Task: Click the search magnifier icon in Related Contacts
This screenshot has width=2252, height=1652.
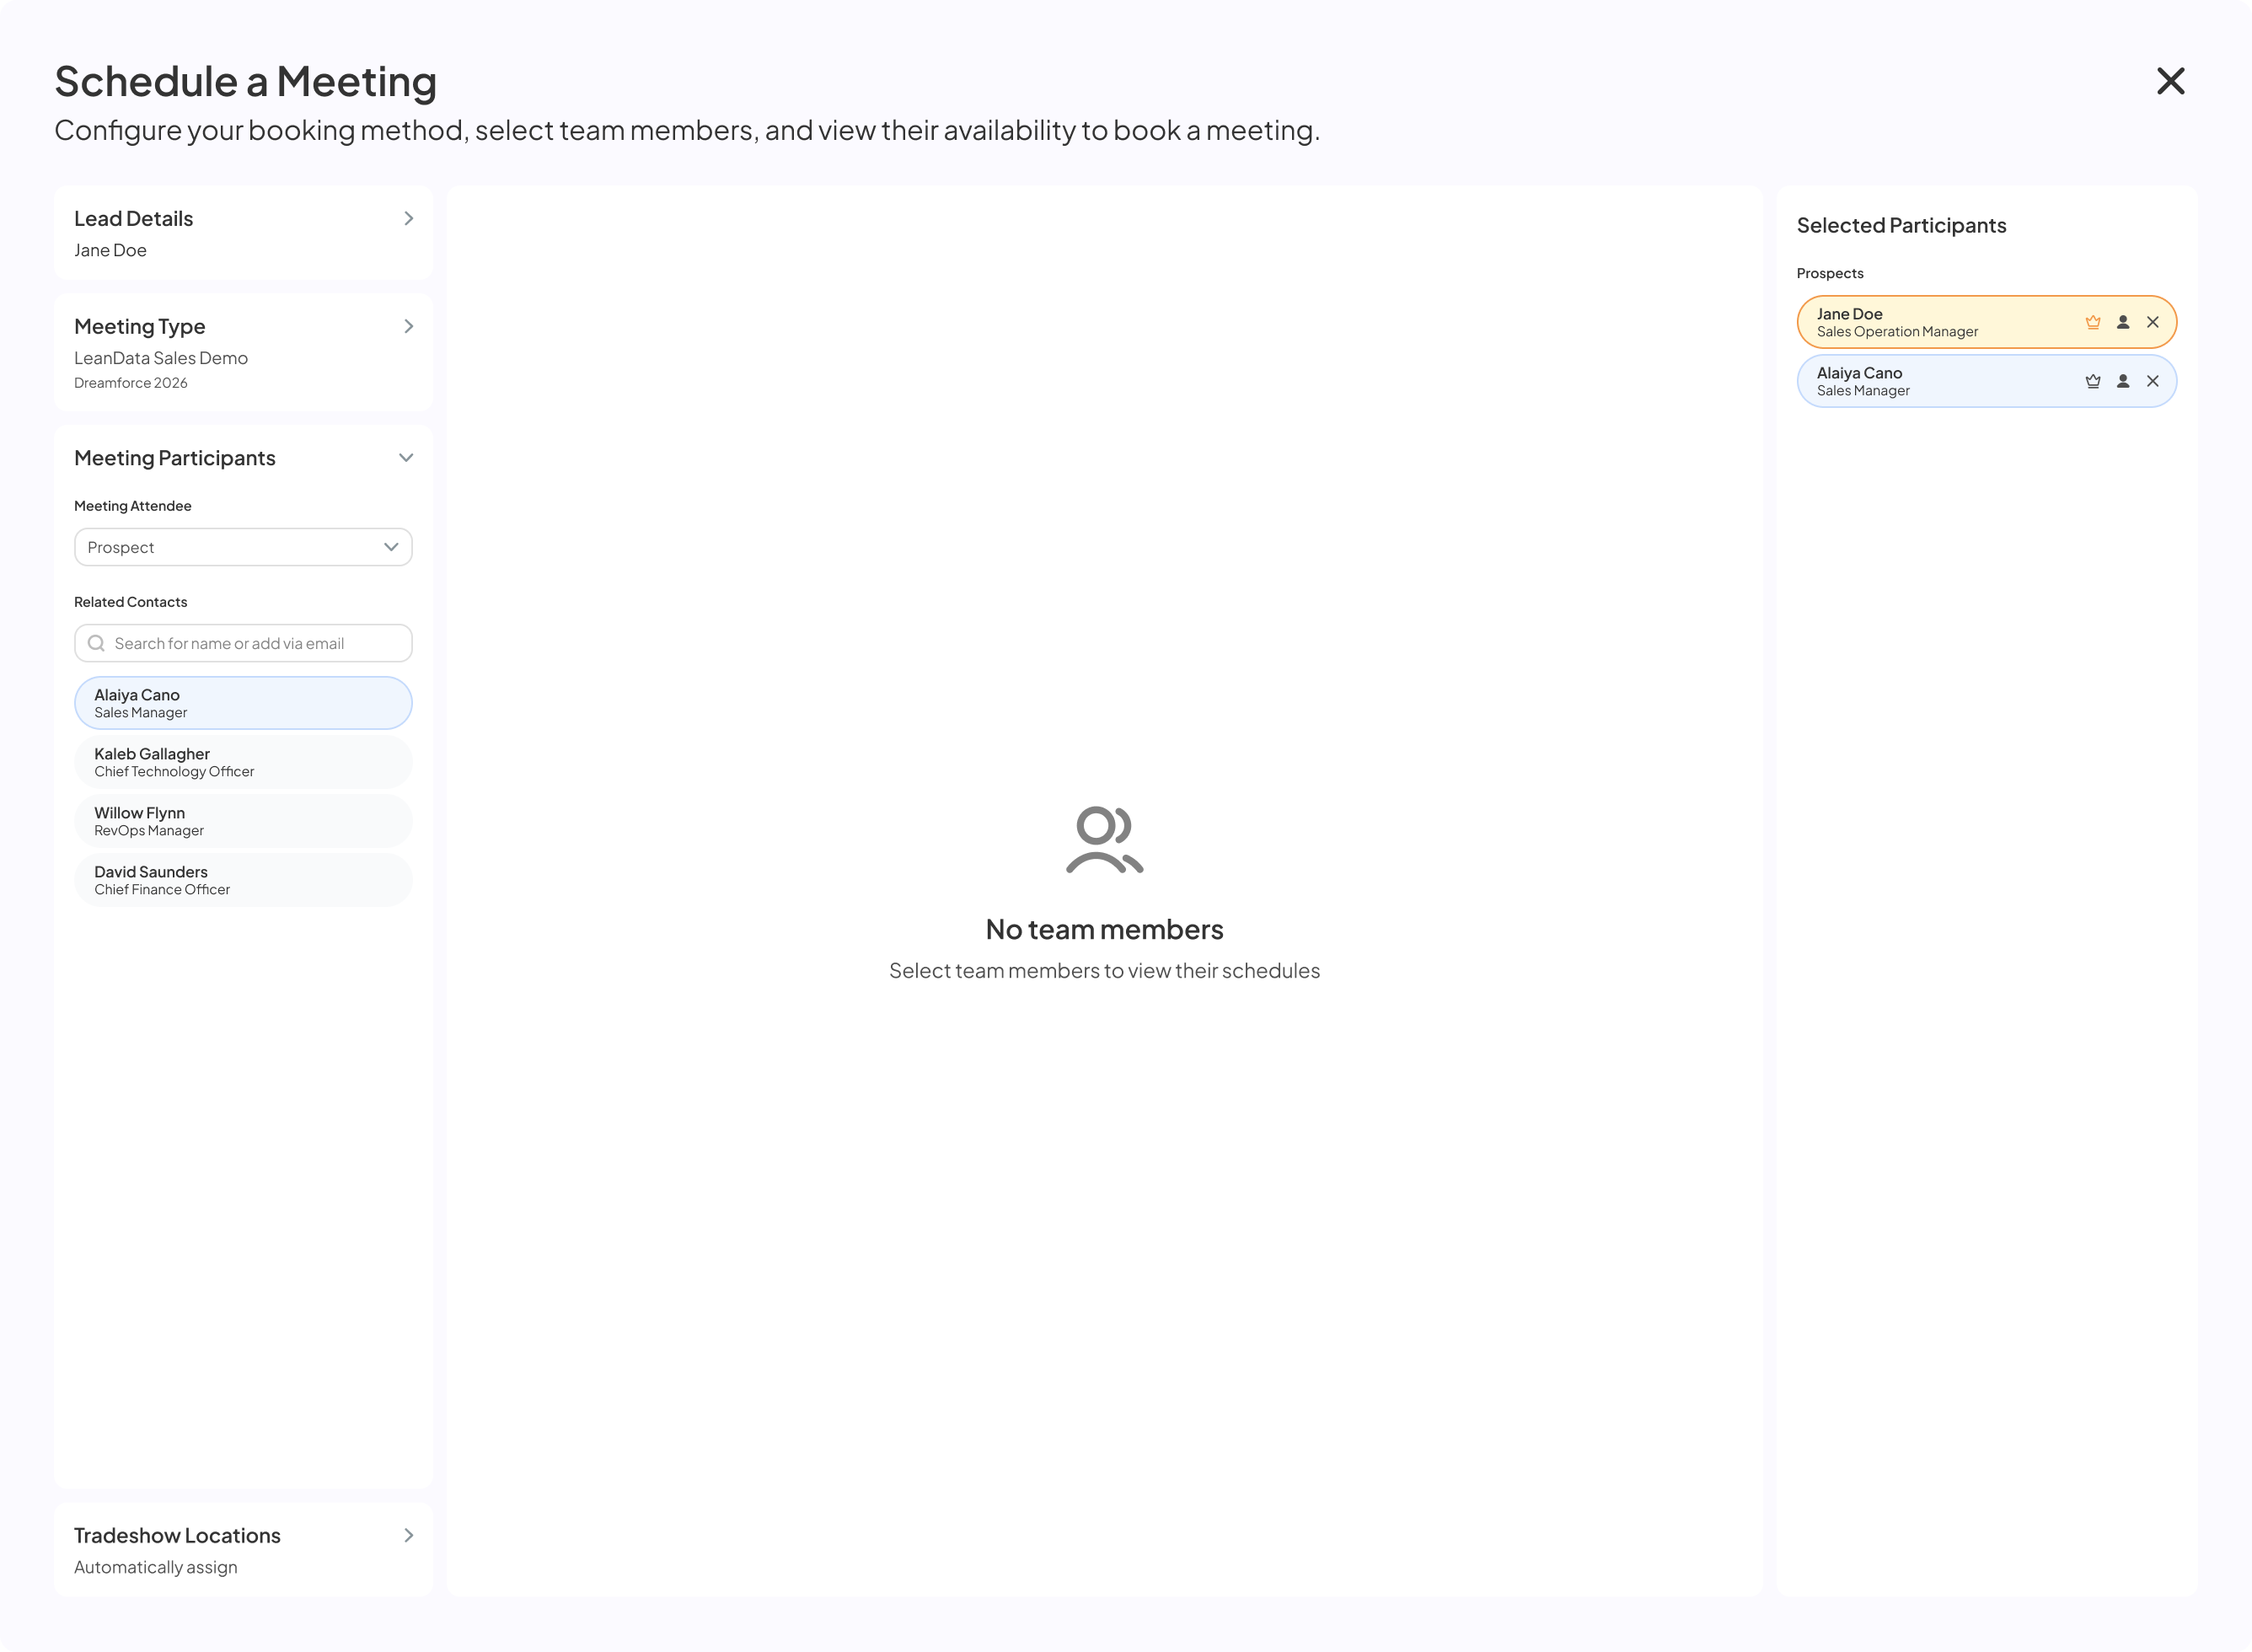Action: (x=96, y=643)
